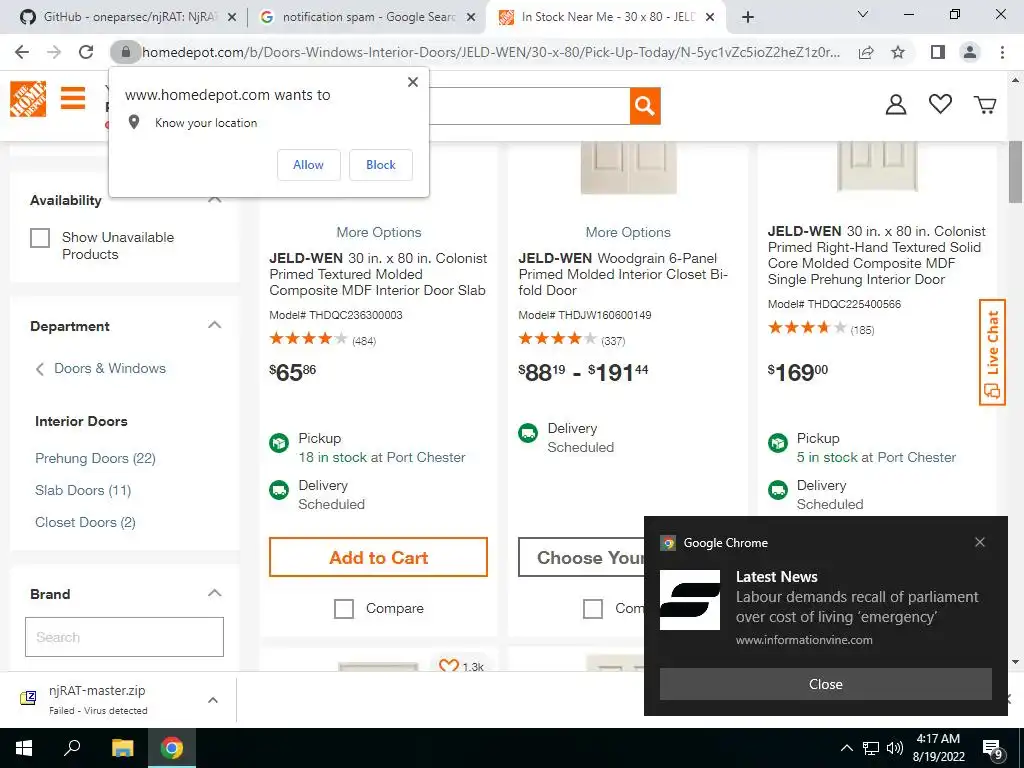Collapse the Availability filter section
The image size is (1024, 768).
click(x=214, y=200)
